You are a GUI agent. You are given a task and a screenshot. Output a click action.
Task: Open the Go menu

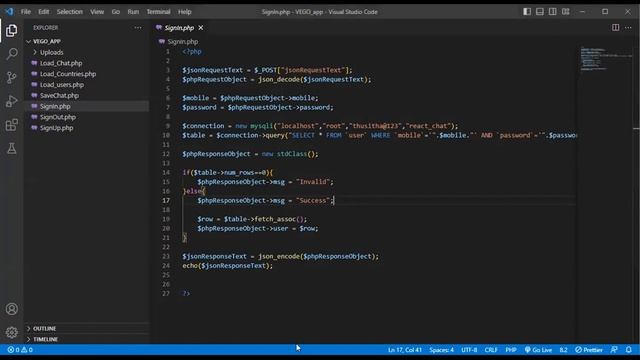tap(116, 12)
